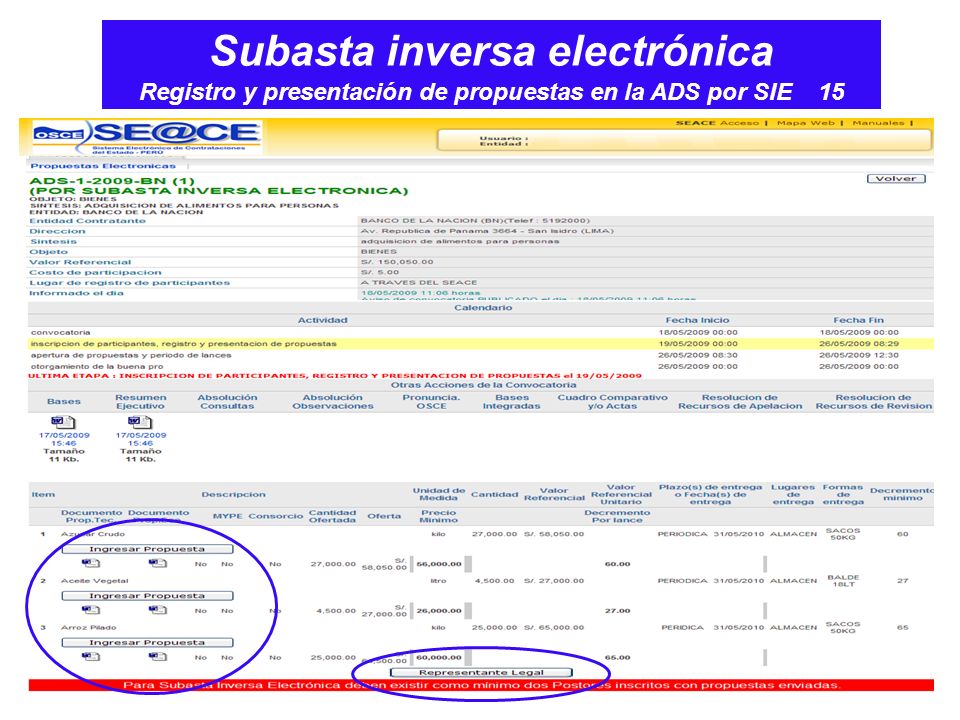
Task: Click the A TRAVES DEL SEACE value
Action: pyautogui.click(x=419, y=283)
